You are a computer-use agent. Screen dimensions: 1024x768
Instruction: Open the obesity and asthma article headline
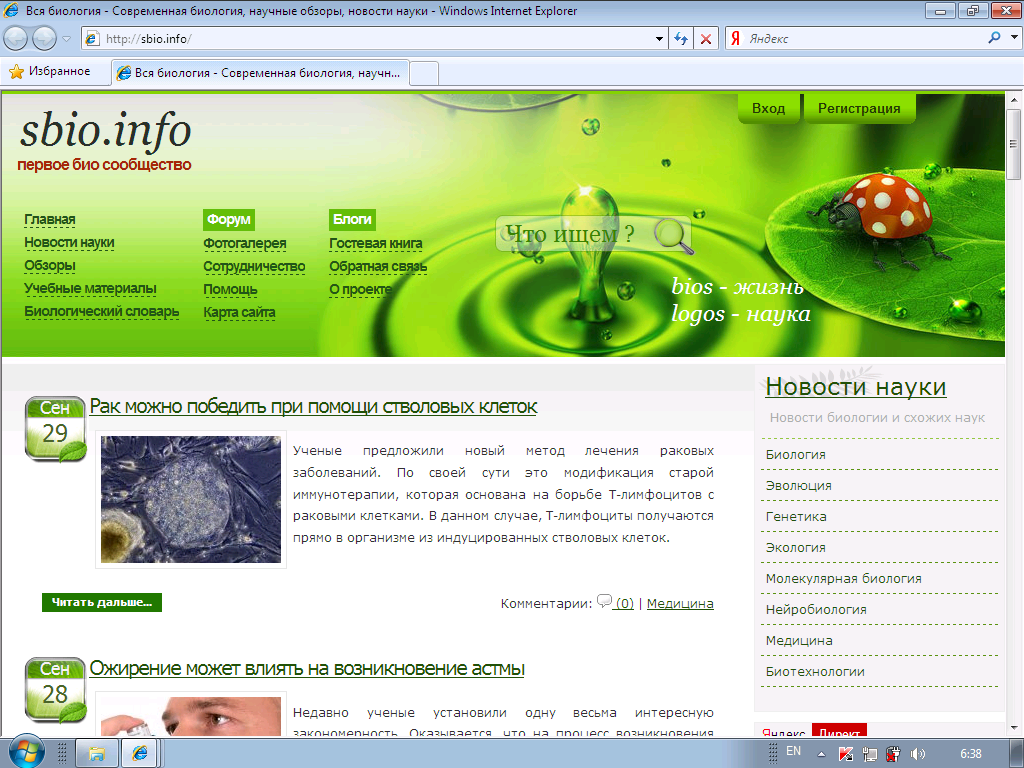[x=307, y=668]
